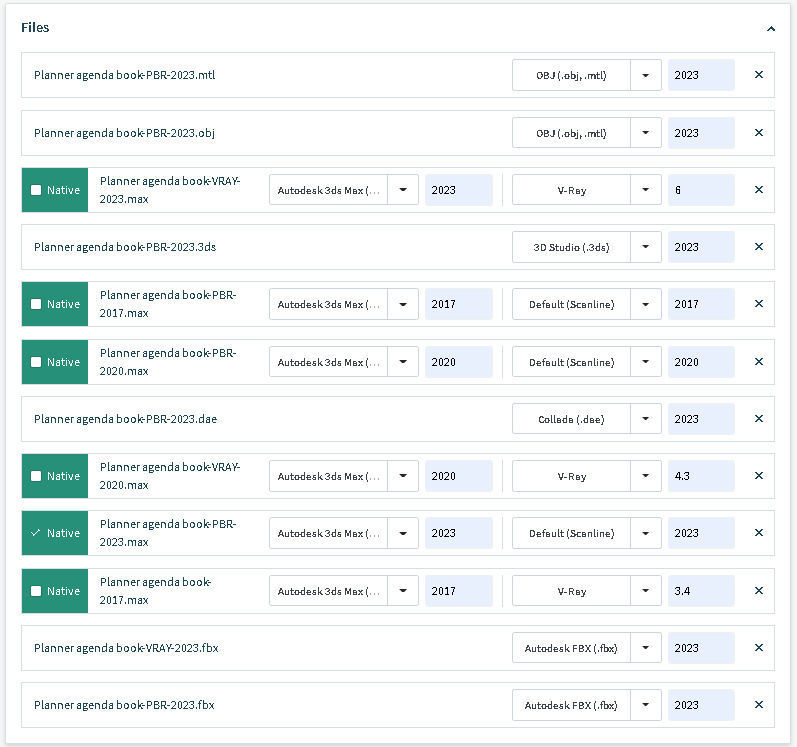The image size is (797, 747).
Task: Remove the Planner agenda book-PBR-2023.obj file
Action: click(758, 133)
